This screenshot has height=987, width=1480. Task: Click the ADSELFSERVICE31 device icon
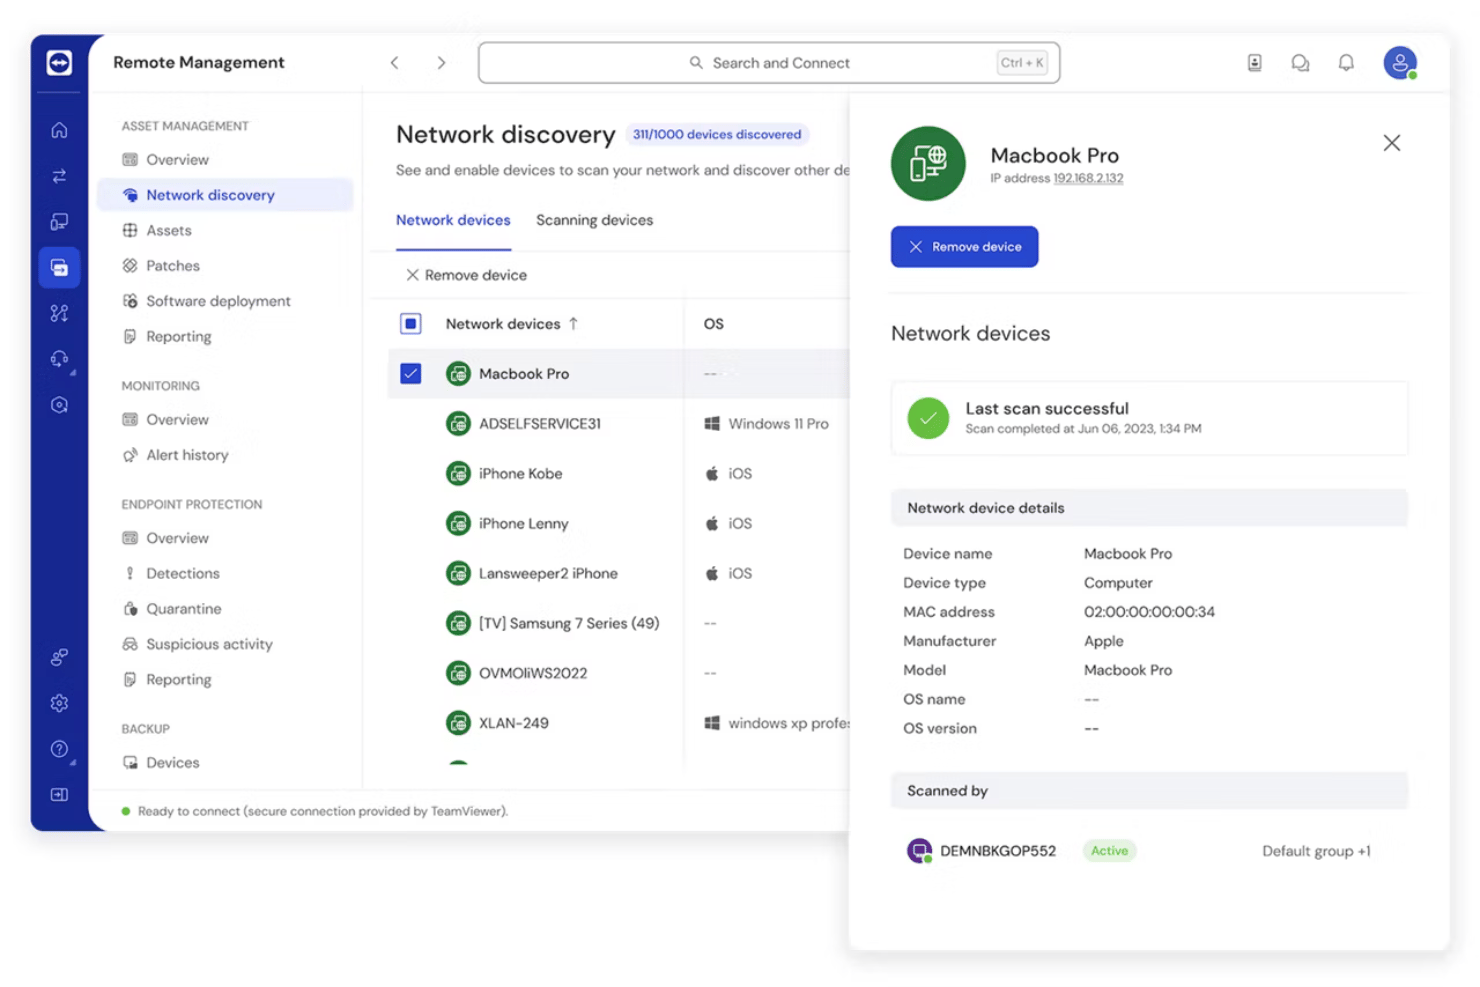coord(458,424)
